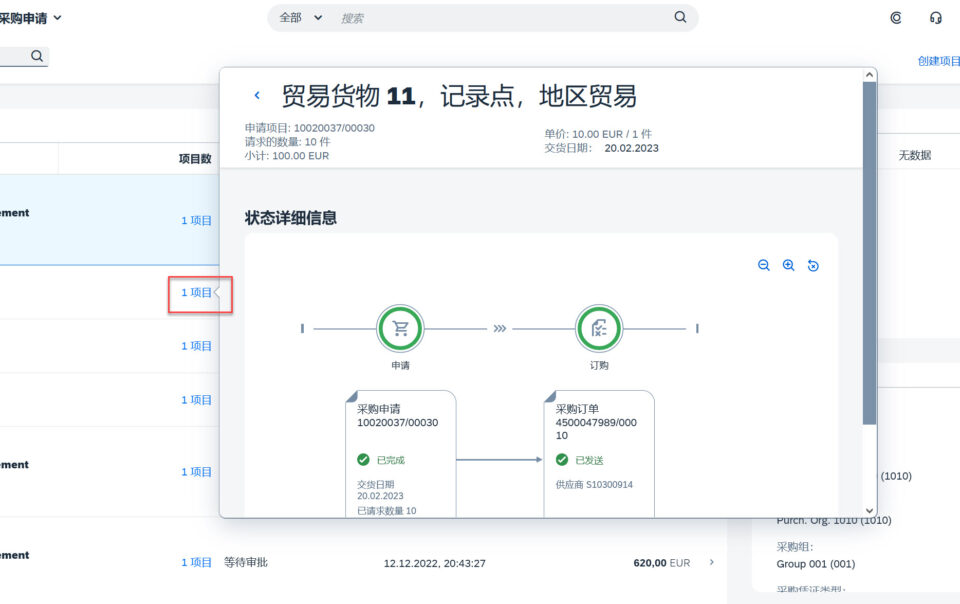The image size is (960, 604).
Task: Open the headset support icon
Action: (x=936, y=18)
